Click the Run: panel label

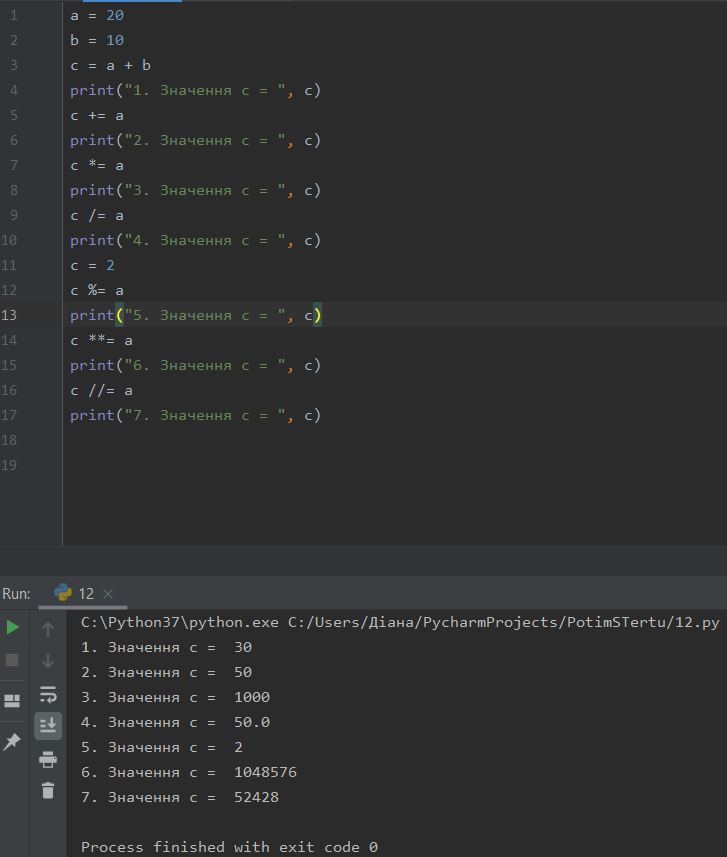coord(17,593)
